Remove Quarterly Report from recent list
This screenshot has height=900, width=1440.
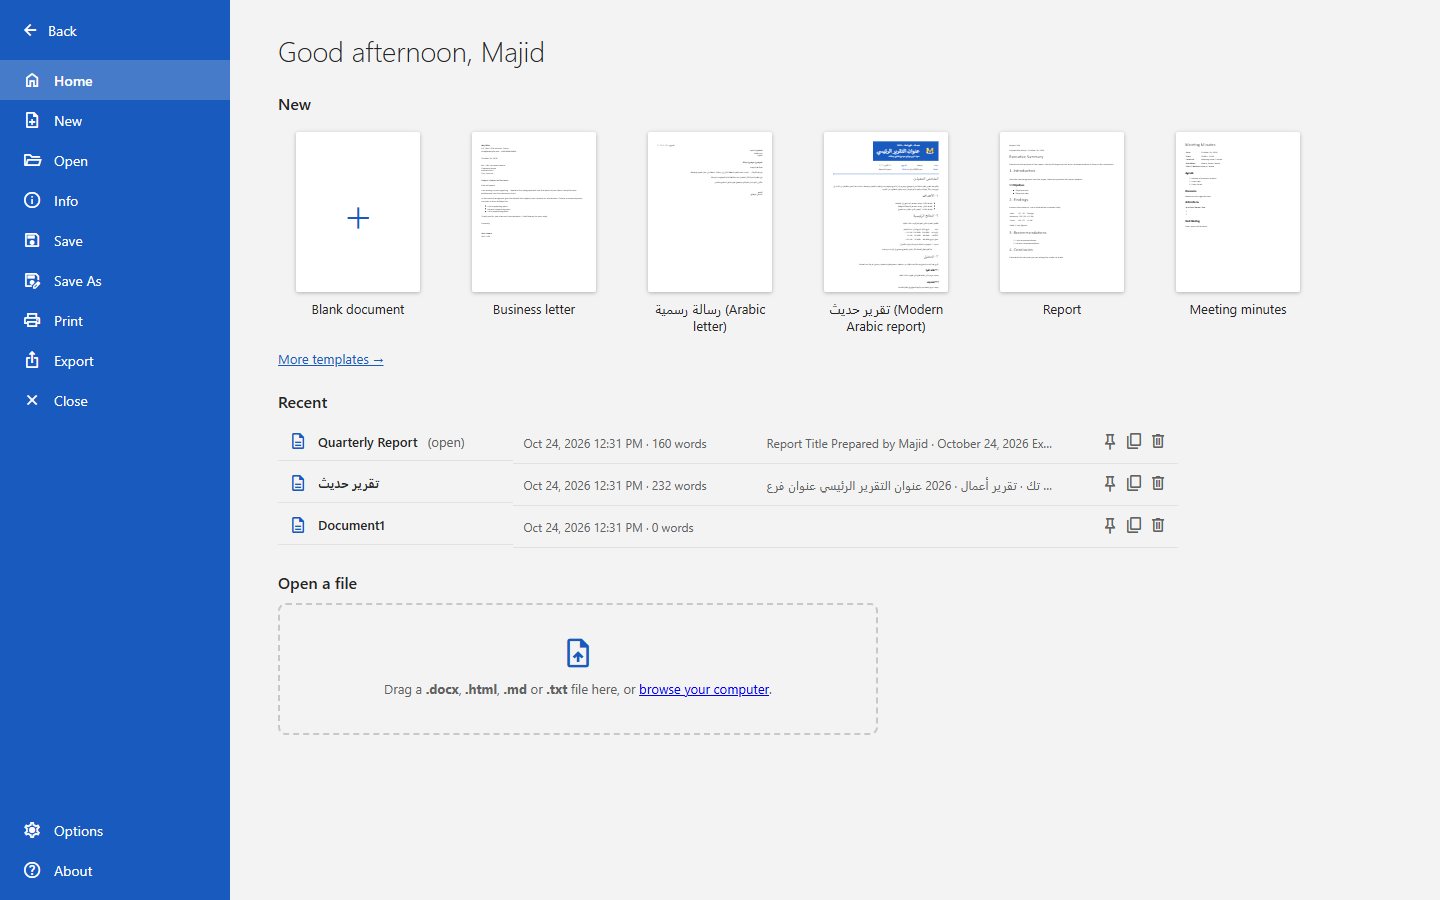[x=1158, y=442]
